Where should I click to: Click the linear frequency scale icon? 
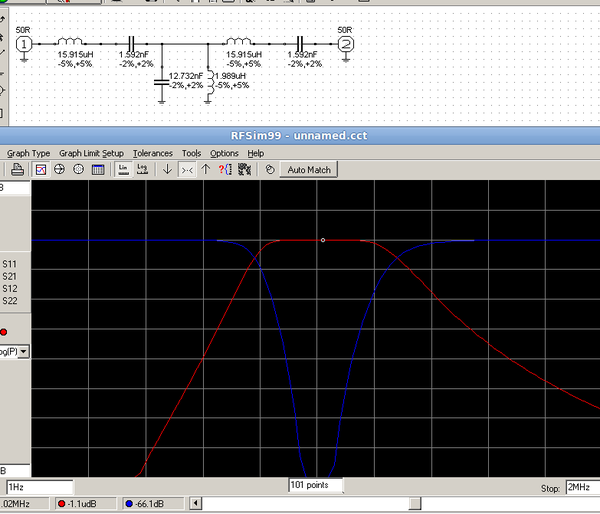[x=123, y=170]
